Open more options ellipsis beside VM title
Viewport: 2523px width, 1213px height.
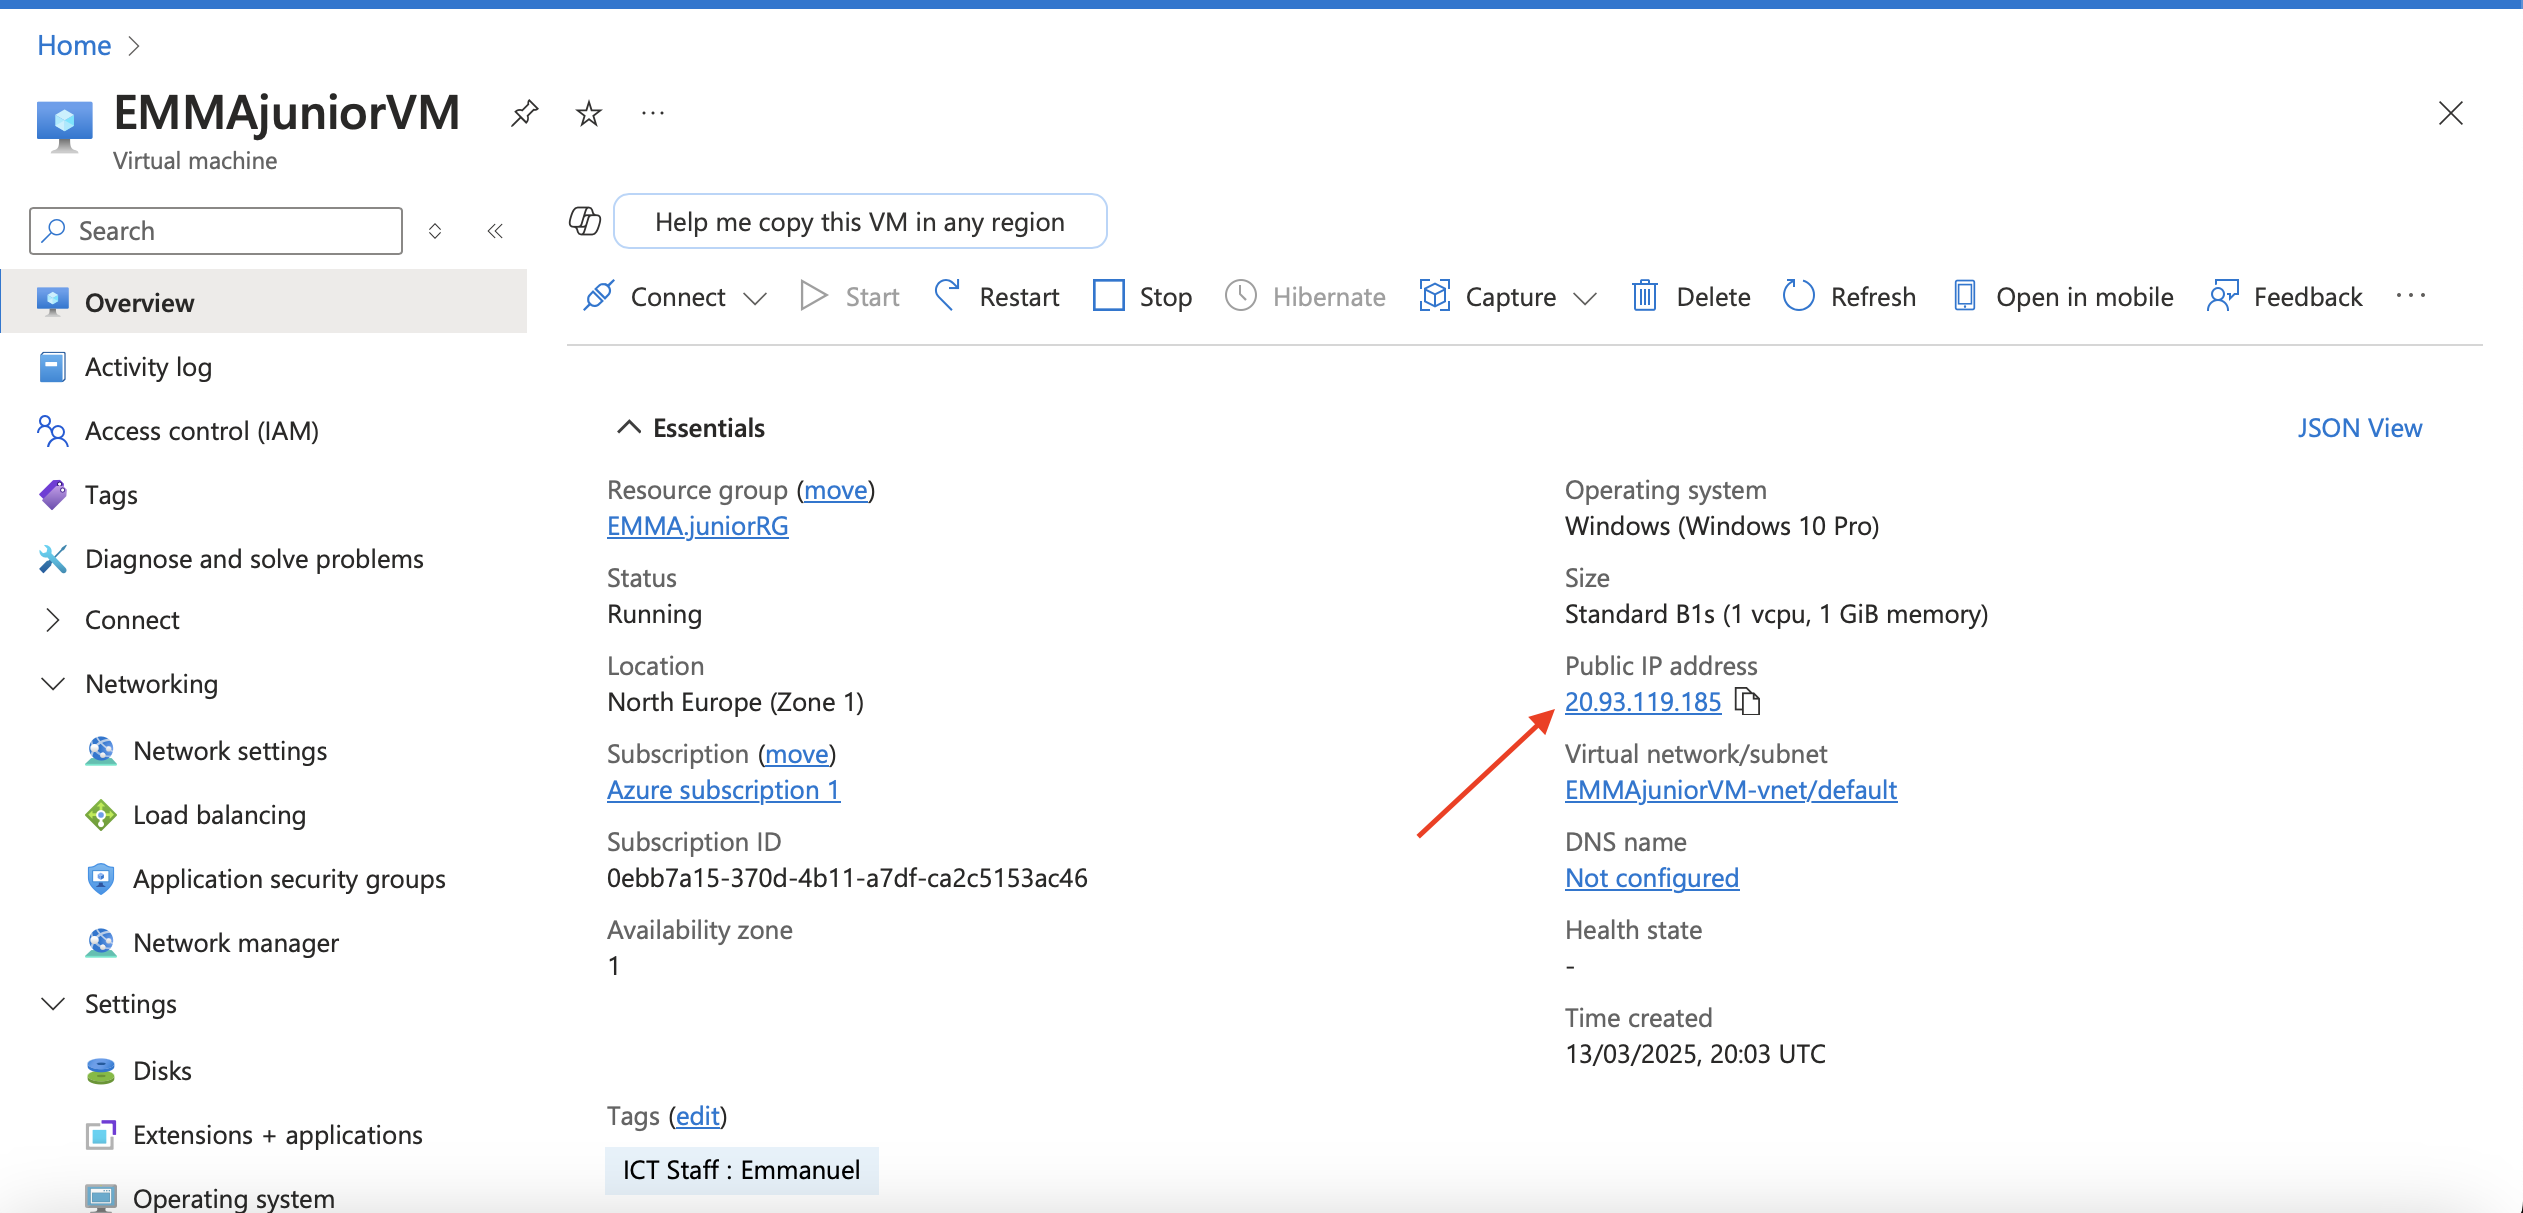point(653,113)
